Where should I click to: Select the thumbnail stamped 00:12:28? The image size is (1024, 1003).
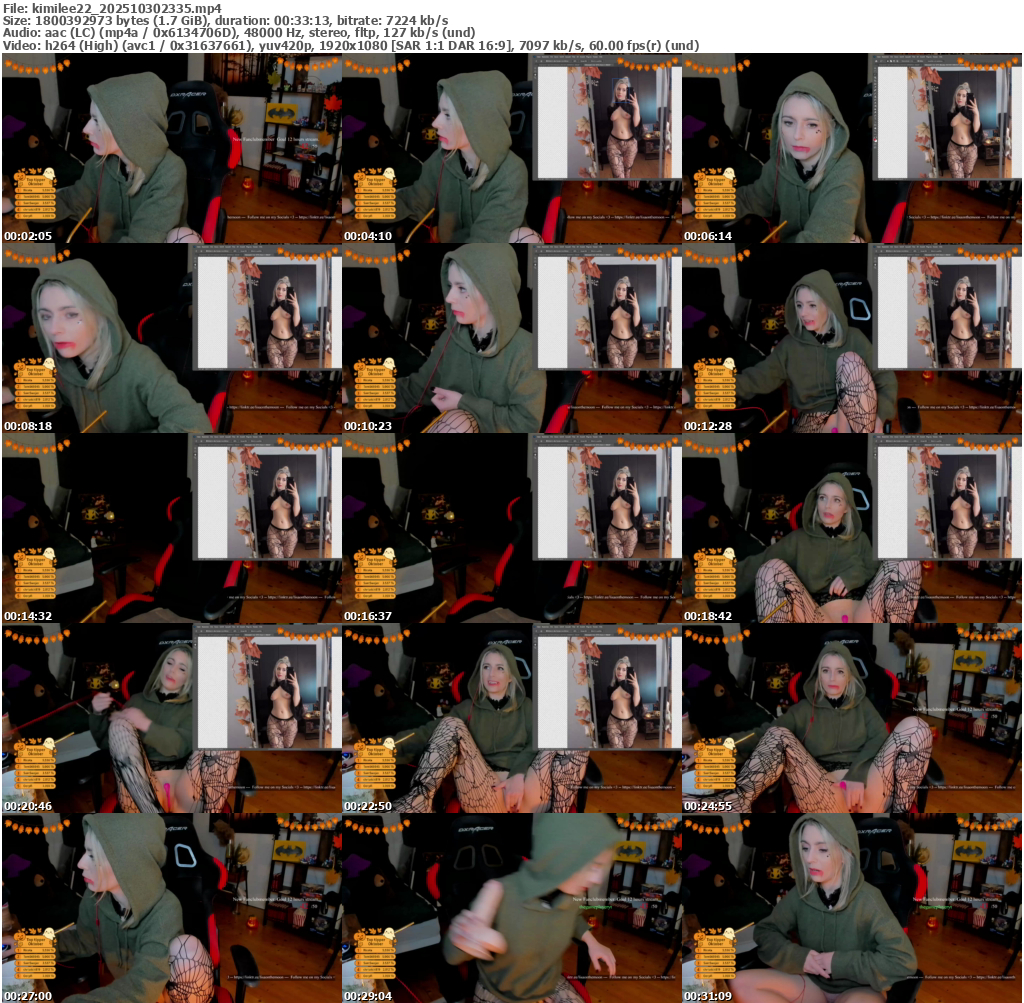point(851,338)
